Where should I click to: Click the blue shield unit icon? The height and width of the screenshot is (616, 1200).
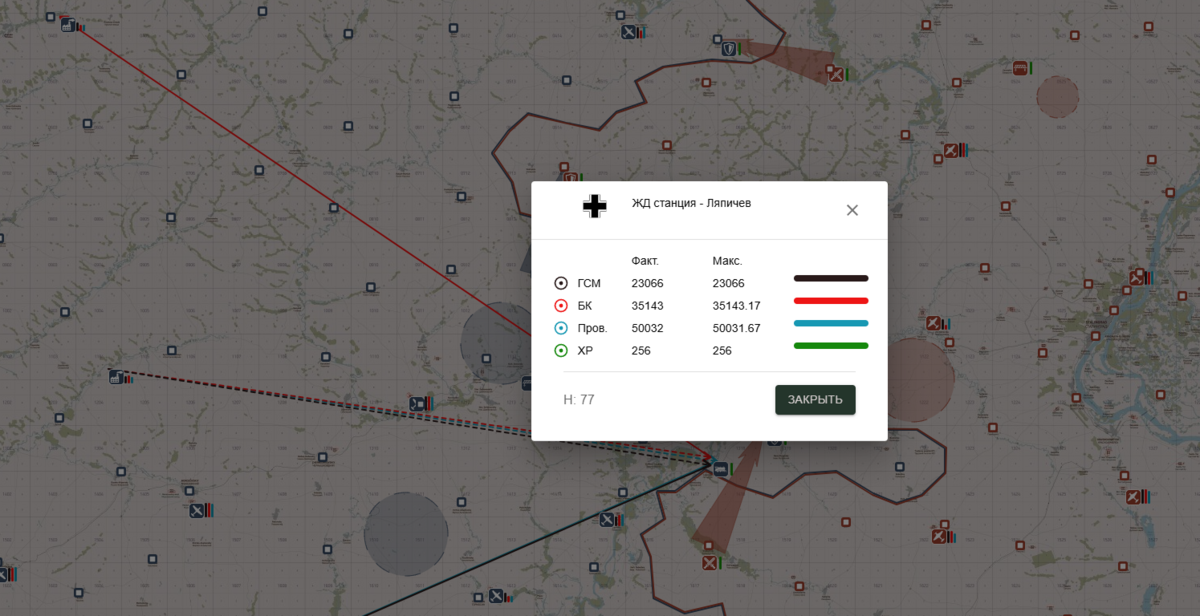pyautogui.click(x=729, y=48)
